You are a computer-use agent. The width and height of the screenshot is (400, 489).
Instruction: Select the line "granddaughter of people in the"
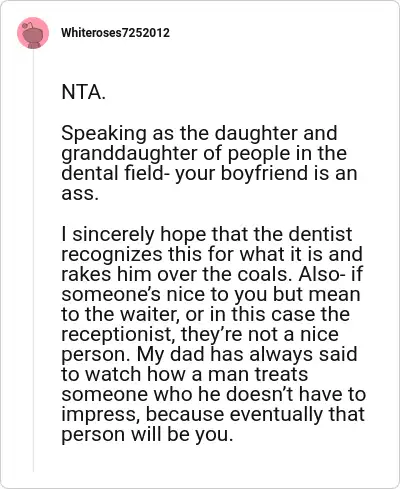coord(204,153)
